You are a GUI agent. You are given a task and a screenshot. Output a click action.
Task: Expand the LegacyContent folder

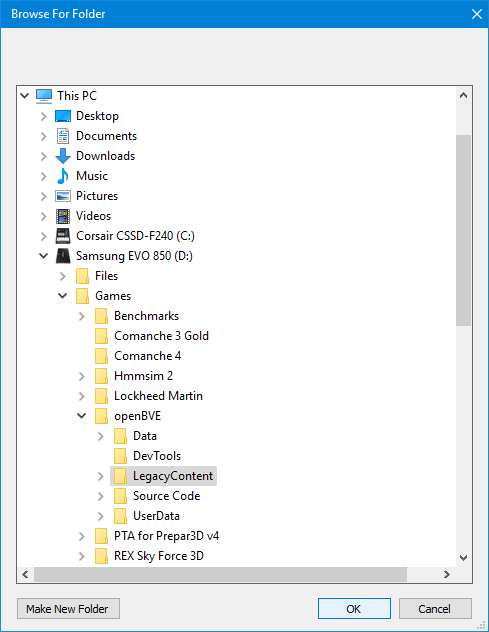coord(101,476)
